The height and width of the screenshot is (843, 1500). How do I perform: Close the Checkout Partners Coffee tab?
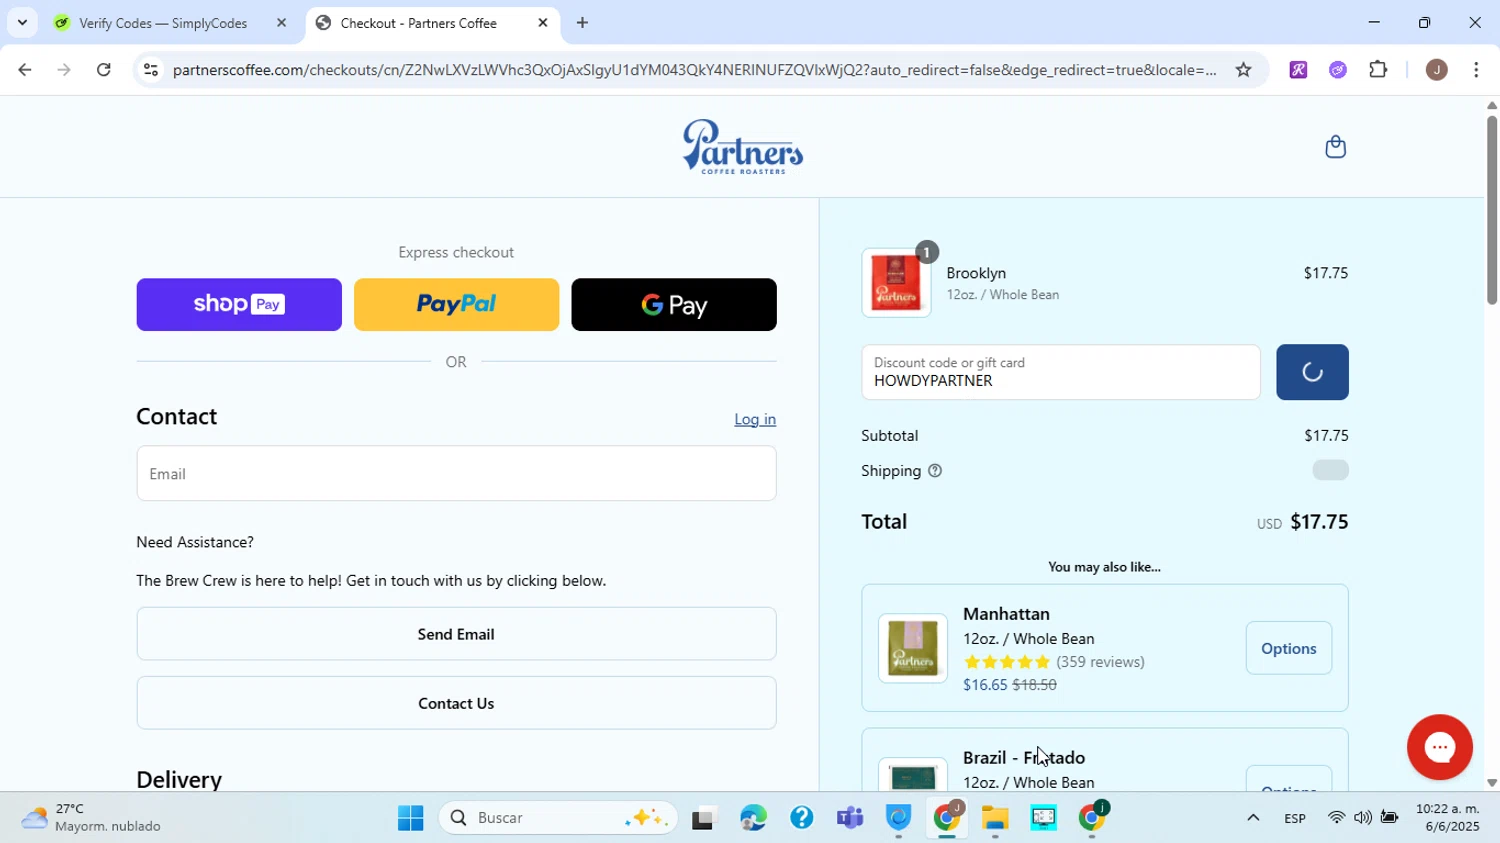543,23
